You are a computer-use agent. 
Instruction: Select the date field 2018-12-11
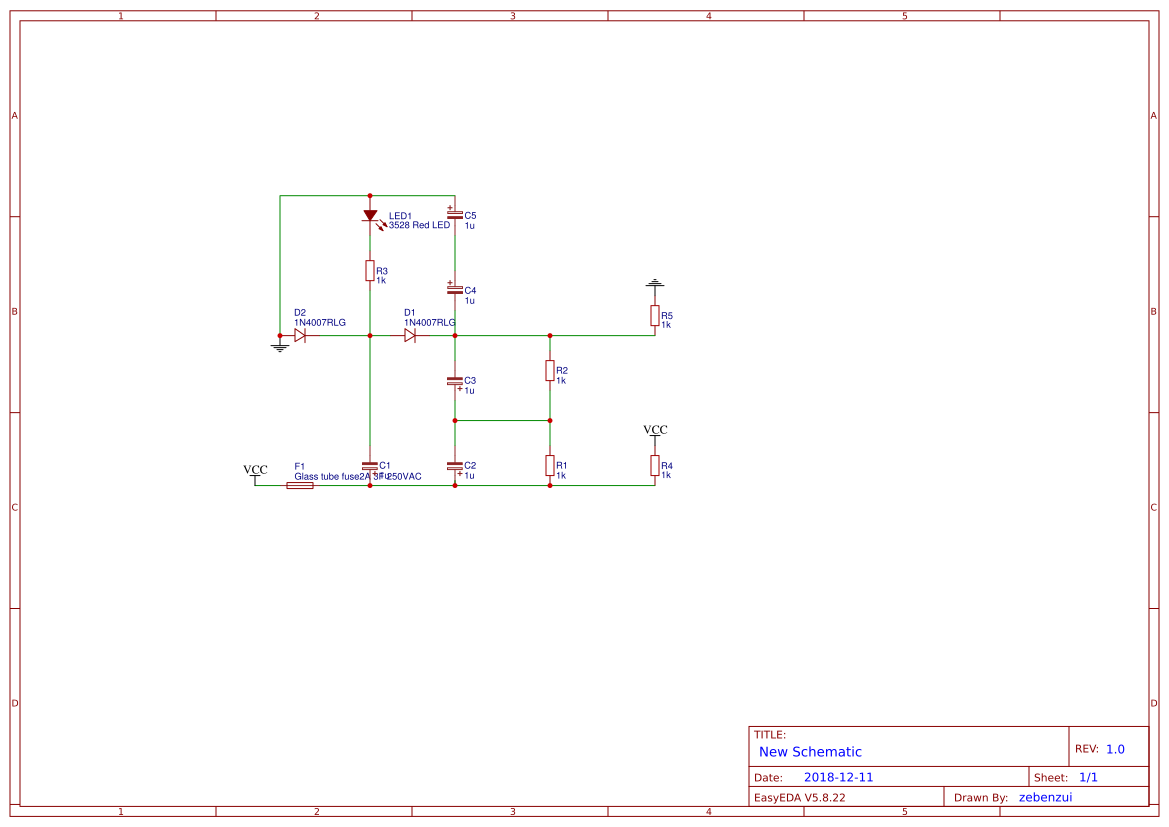point(838,777)
